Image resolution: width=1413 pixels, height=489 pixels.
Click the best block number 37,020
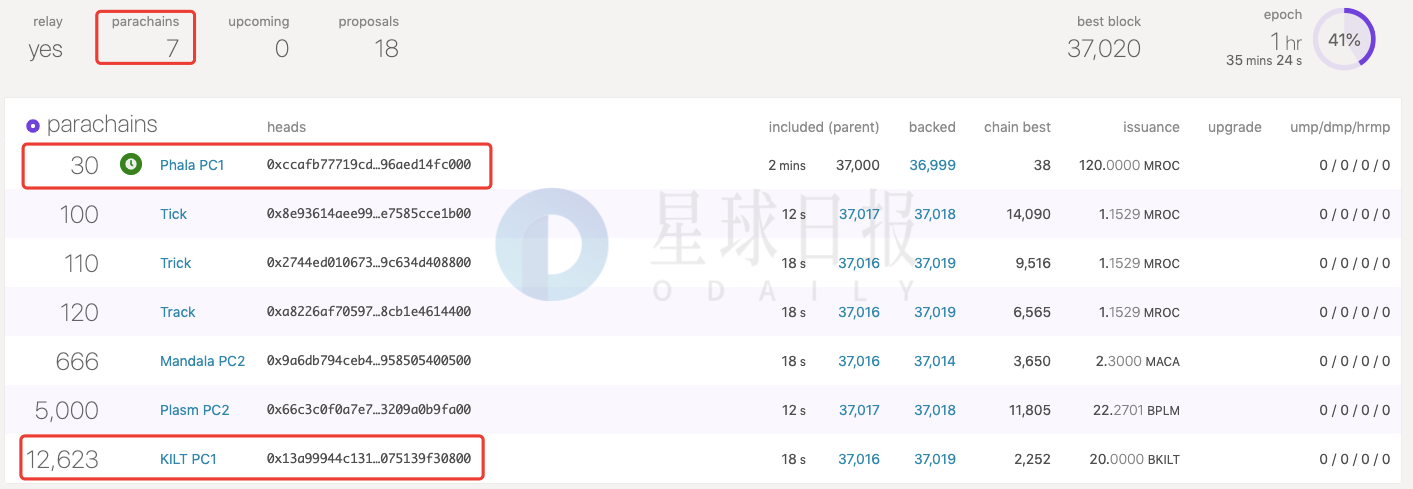click(1103, 48)
